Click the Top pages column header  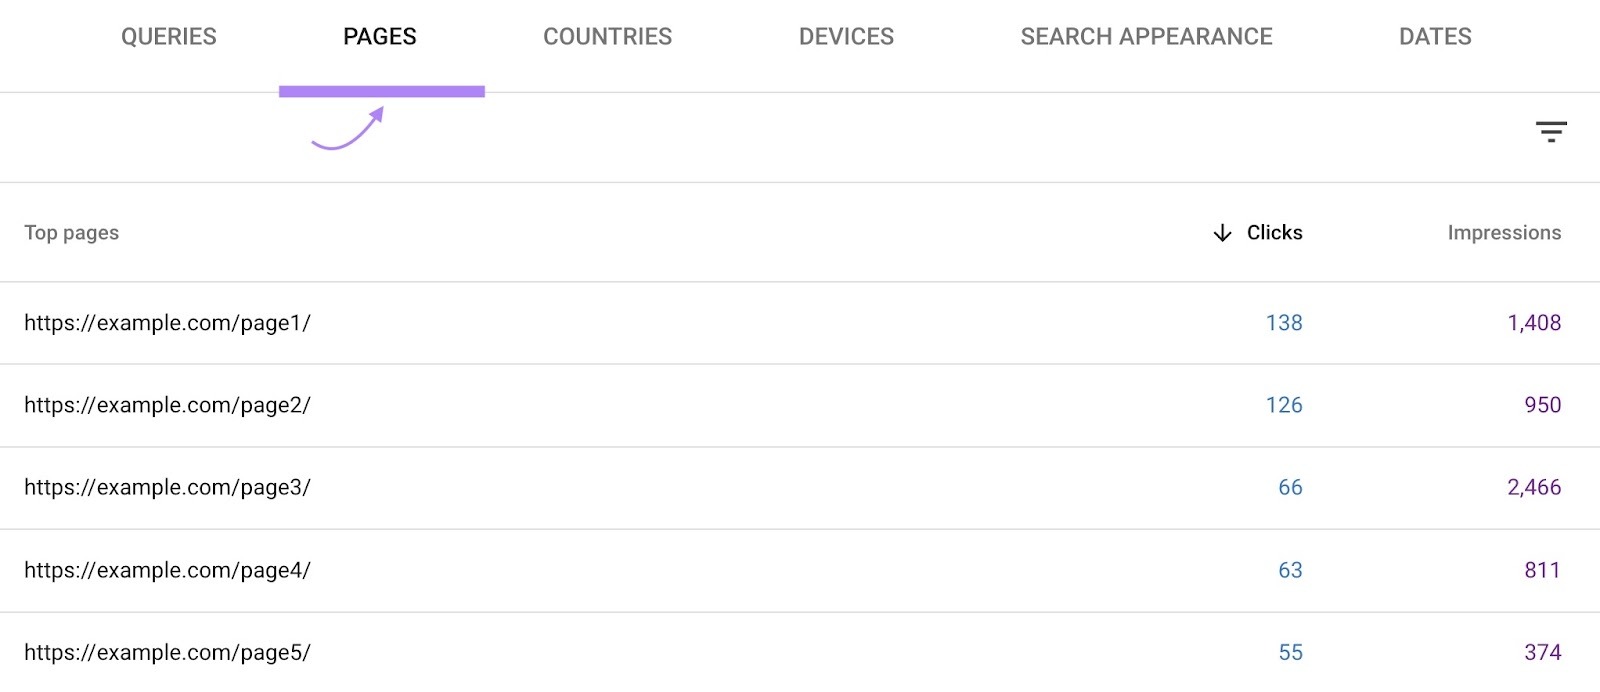point(71,233)
